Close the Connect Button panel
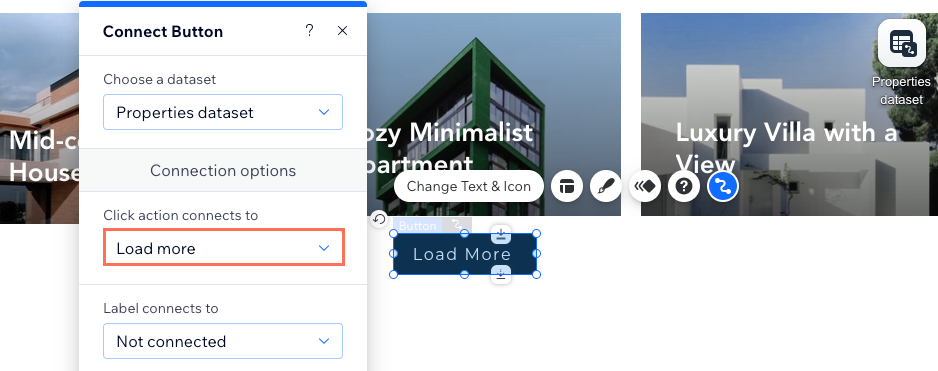The image size is (938, 371). (342, 31)
